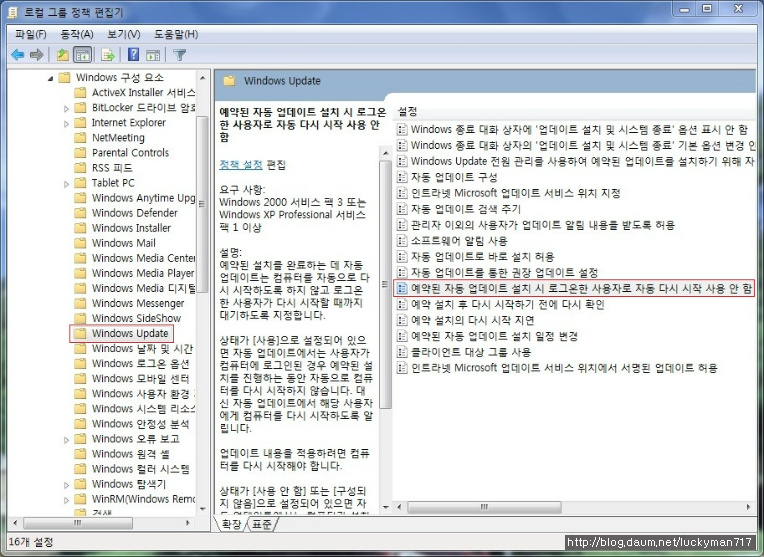Viewport: 764px width, 557px height.
Task: Switch to the 표준 tab
Action: tap(262, 524)
